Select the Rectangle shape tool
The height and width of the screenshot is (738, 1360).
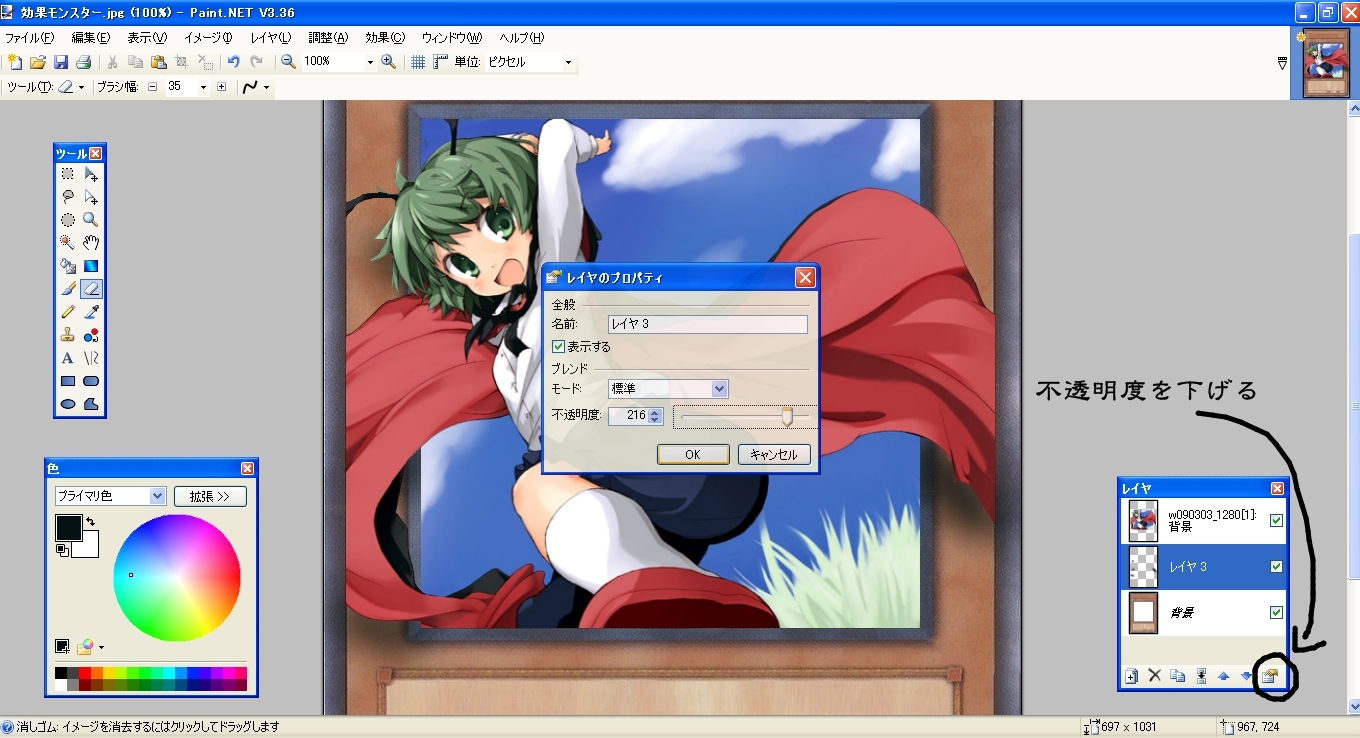[x=68, y=381]
